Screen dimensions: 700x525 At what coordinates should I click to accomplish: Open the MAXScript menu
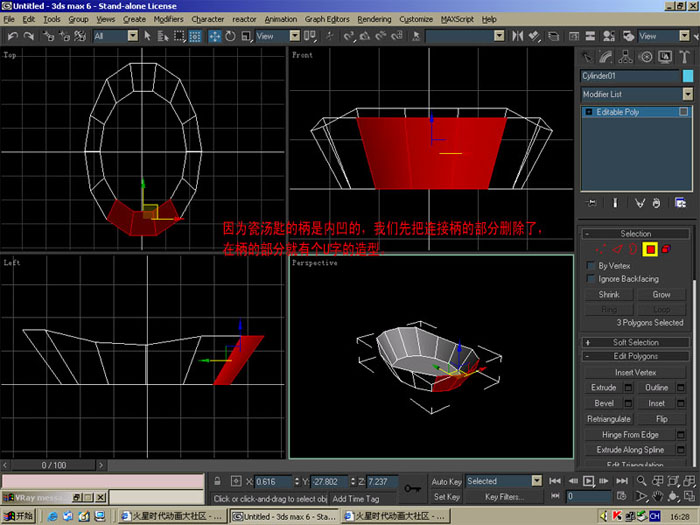coord(457,19)
